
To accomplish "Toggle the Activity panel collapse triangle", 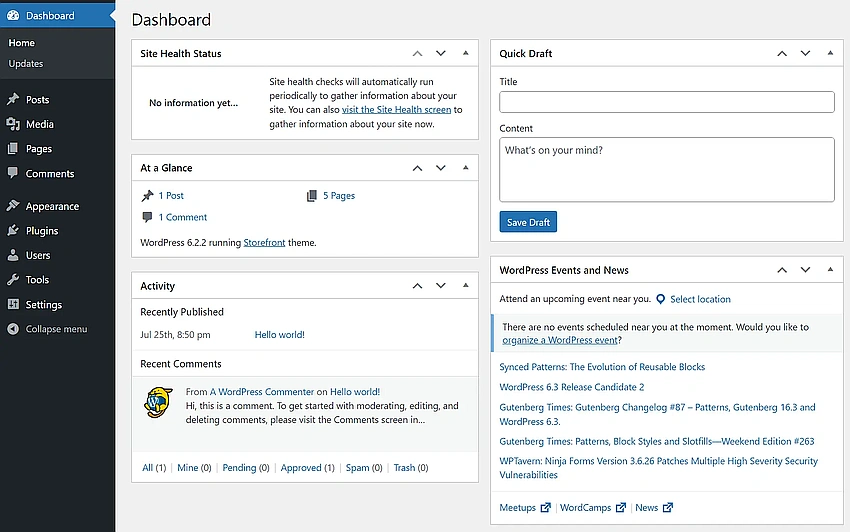I will pos(466,285).
